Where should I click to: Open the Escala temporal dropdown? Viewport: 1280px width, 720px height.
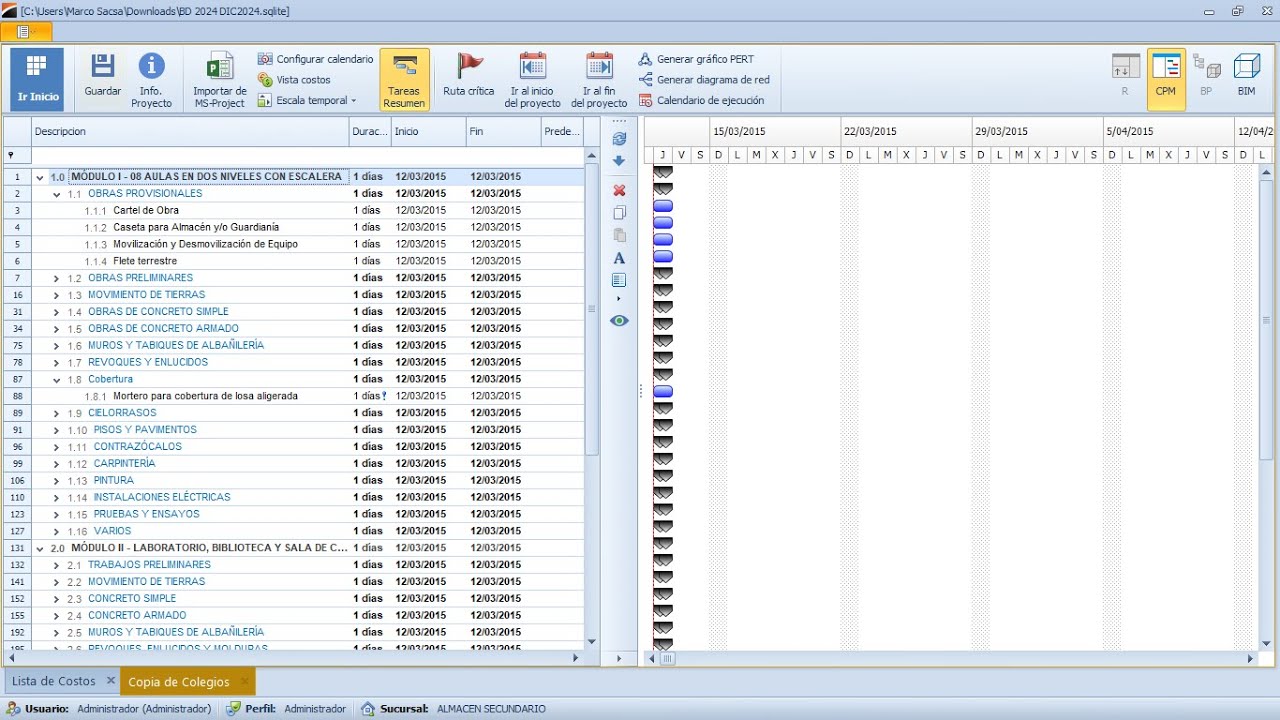tap(307, 100)
